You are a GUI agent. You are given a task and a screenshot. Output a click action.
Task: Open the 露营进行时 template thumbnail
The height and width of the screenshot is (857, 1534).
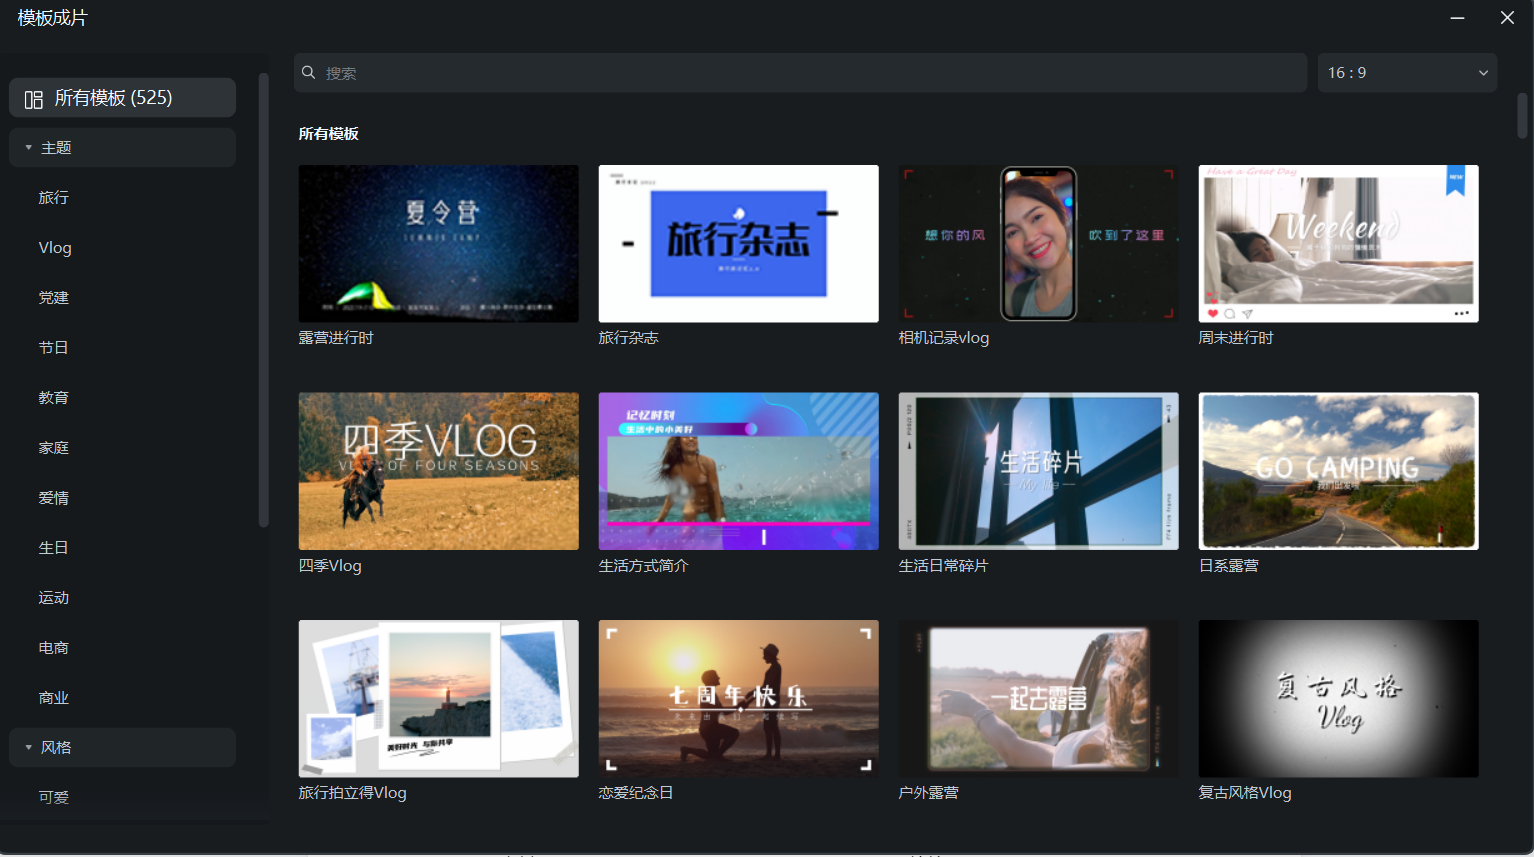[x=438, y=243]
